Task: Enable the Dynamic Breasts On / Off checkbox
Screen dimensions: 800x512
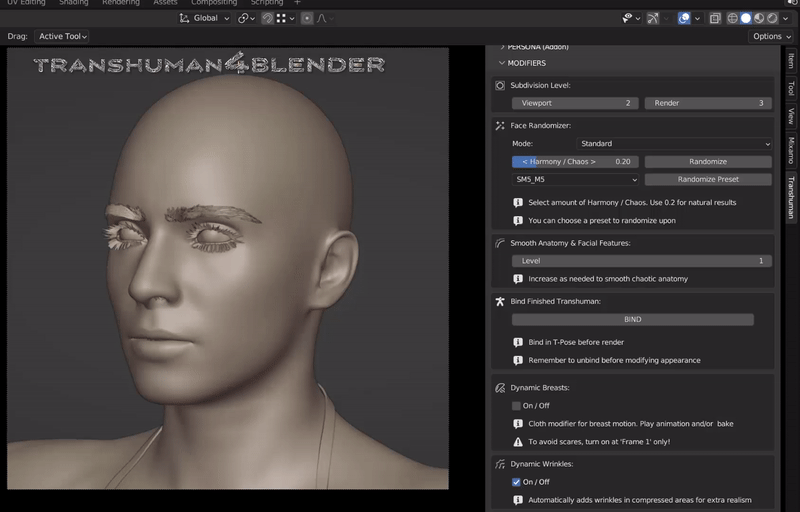Action: point(516,406)
